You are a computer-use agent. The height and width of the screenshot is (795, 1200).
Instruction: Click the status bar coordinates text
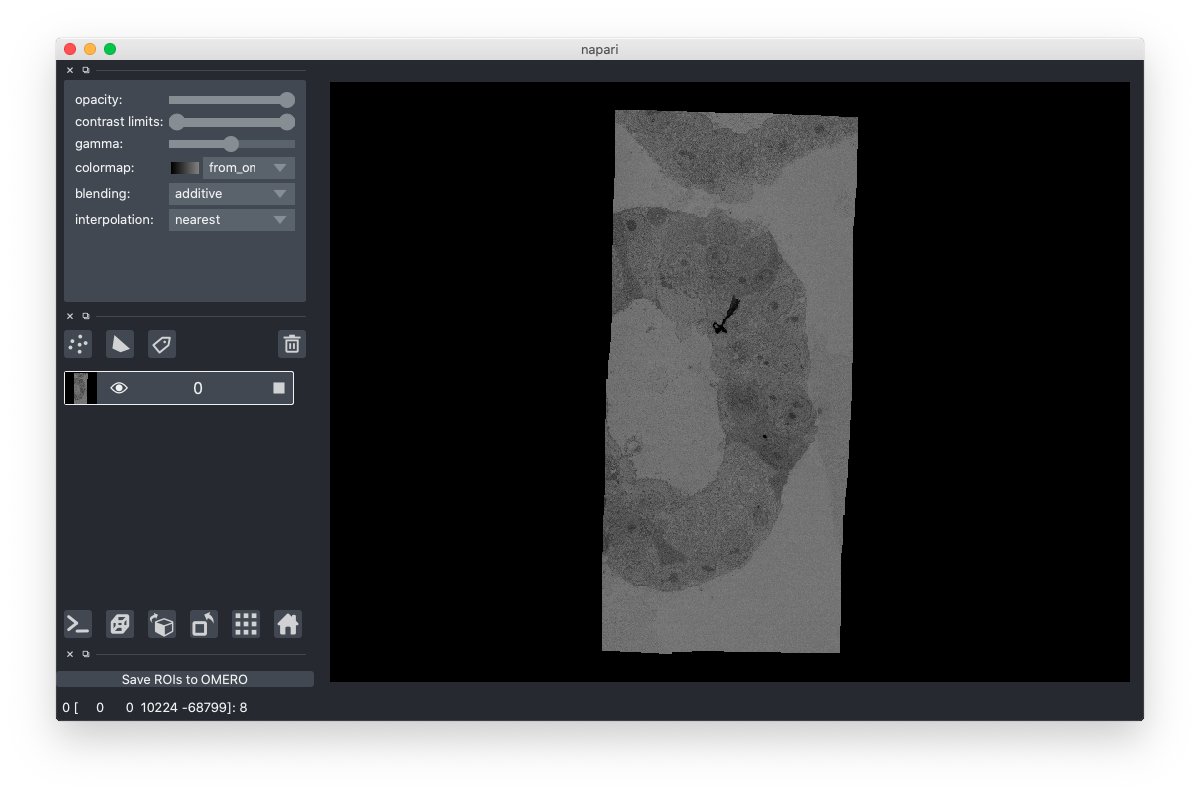(155, 707)
